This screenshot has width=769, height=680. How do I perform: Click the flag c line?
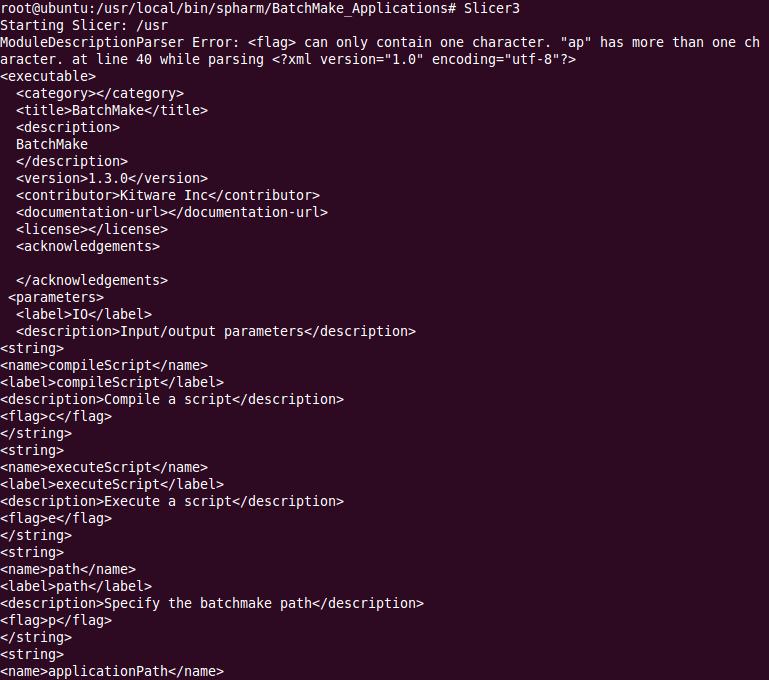point(56,416)
